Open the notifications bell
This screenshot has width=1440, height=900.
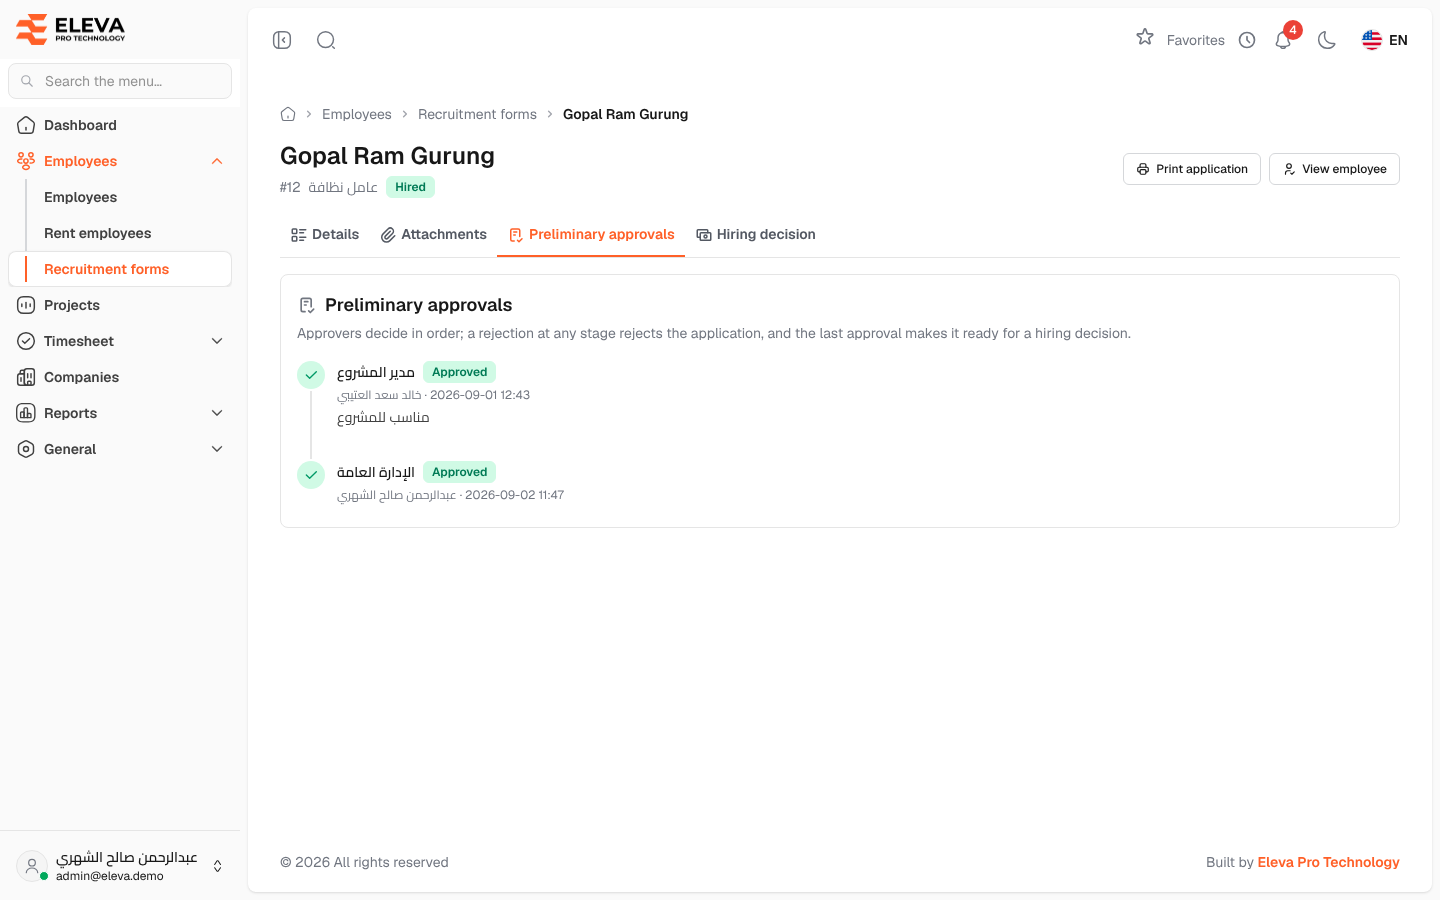tap(1283, 40)
